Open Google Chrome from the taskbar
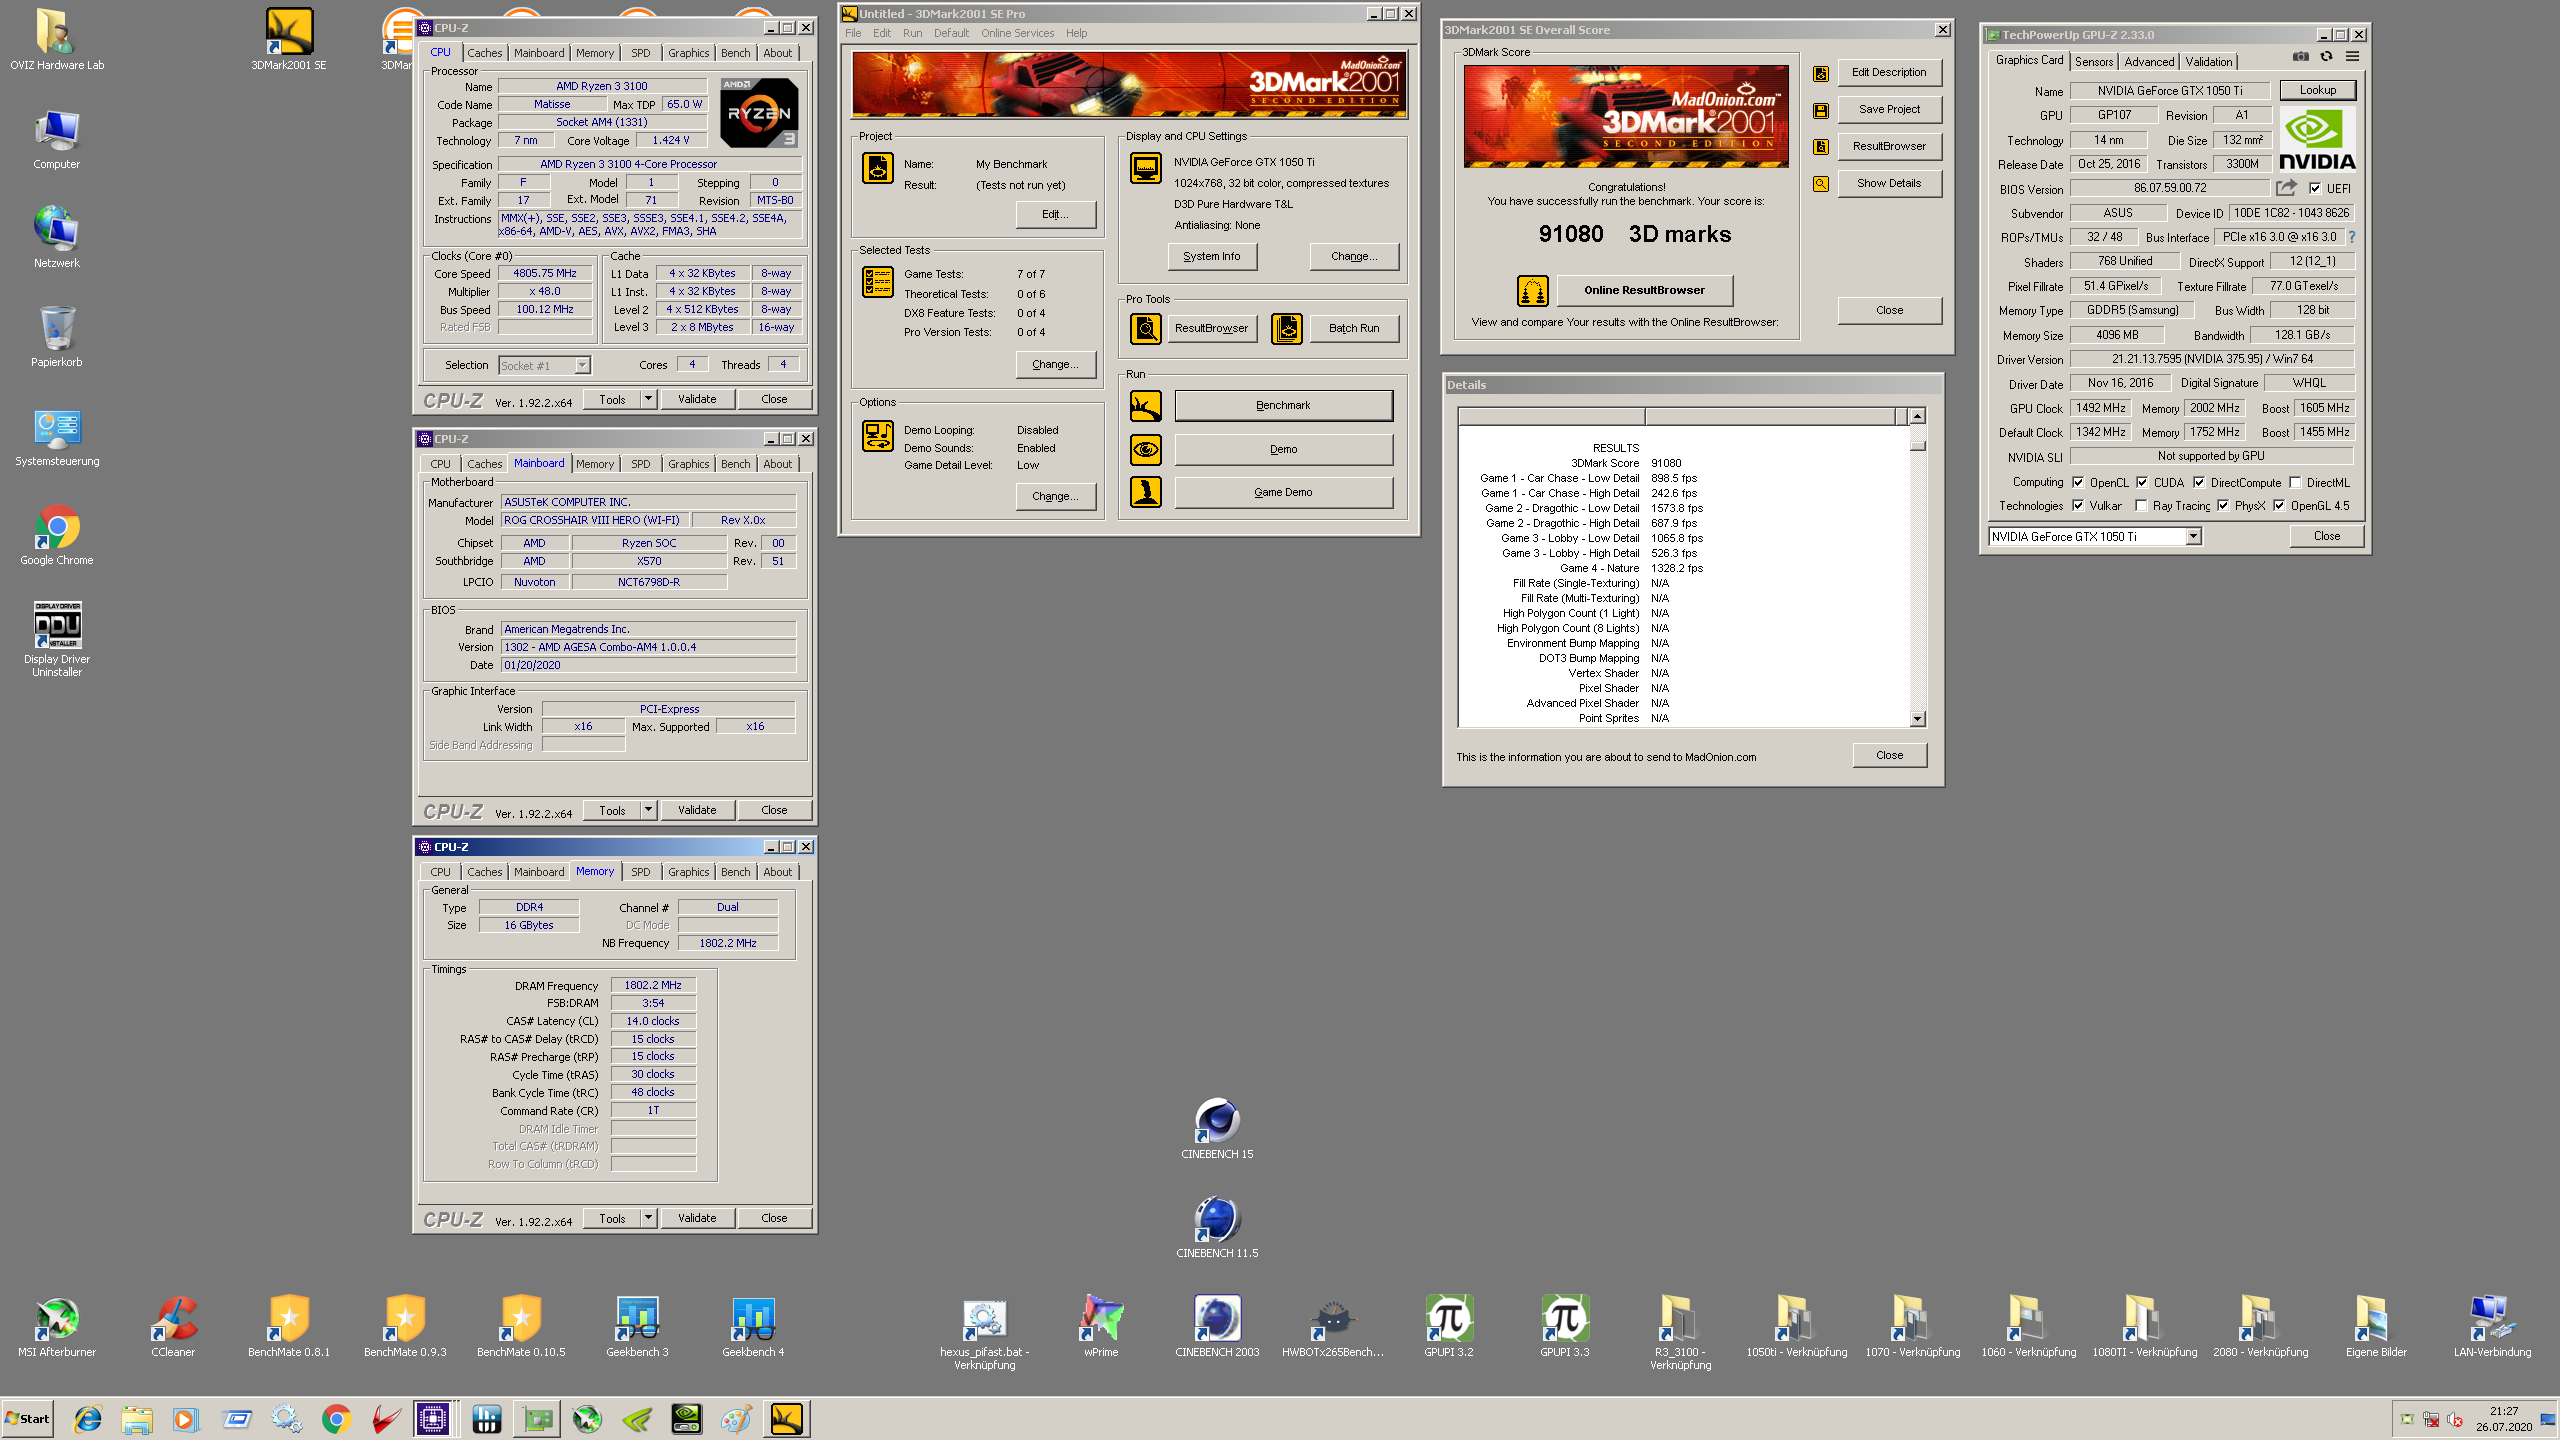 (337, 1419)
